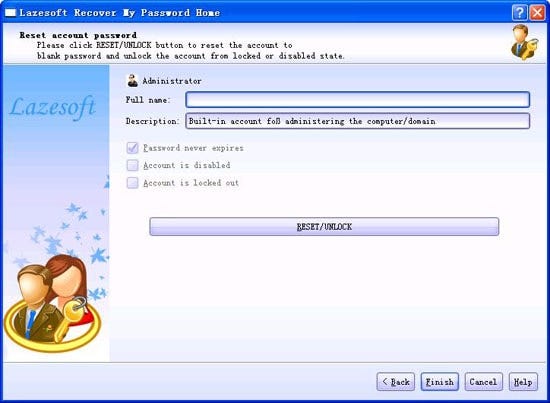Click the Lazesoft logo text in sidebar
Screen dimensions: 550x403
click(53, 107)
